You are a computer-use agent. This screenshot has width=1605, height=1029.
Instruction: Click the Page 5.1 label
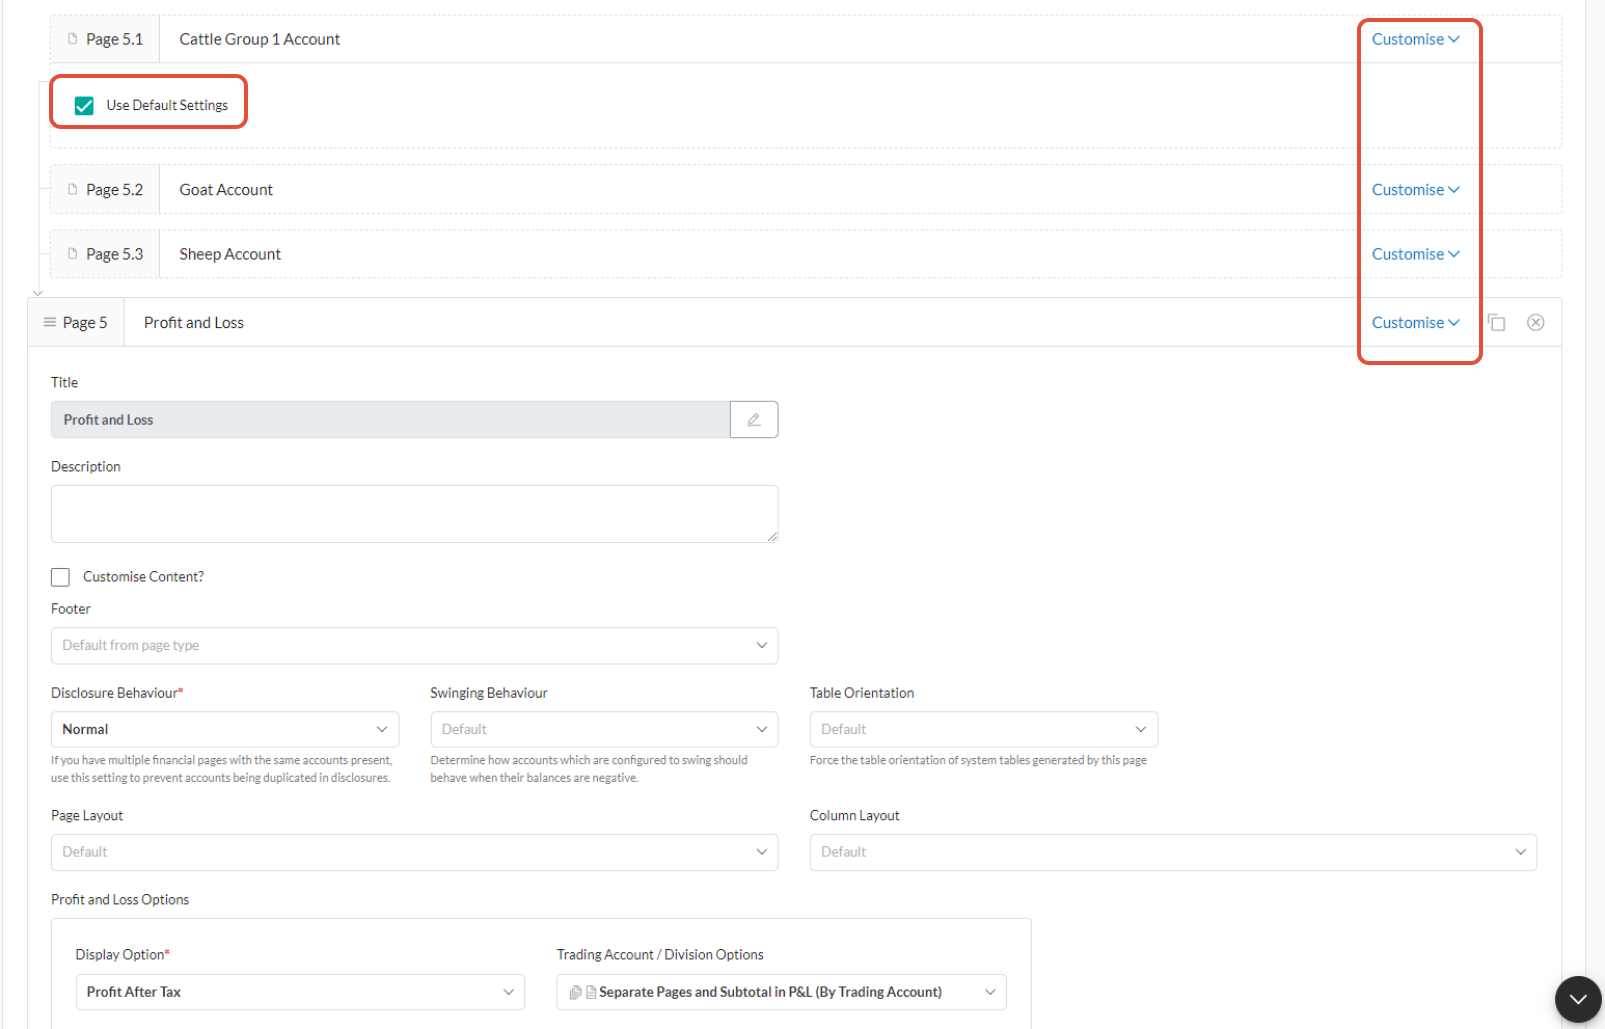pos(114,39)
